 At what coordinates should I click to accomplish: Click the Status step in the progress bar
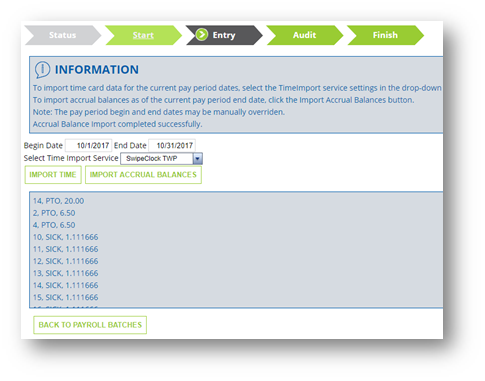(62, 35)
